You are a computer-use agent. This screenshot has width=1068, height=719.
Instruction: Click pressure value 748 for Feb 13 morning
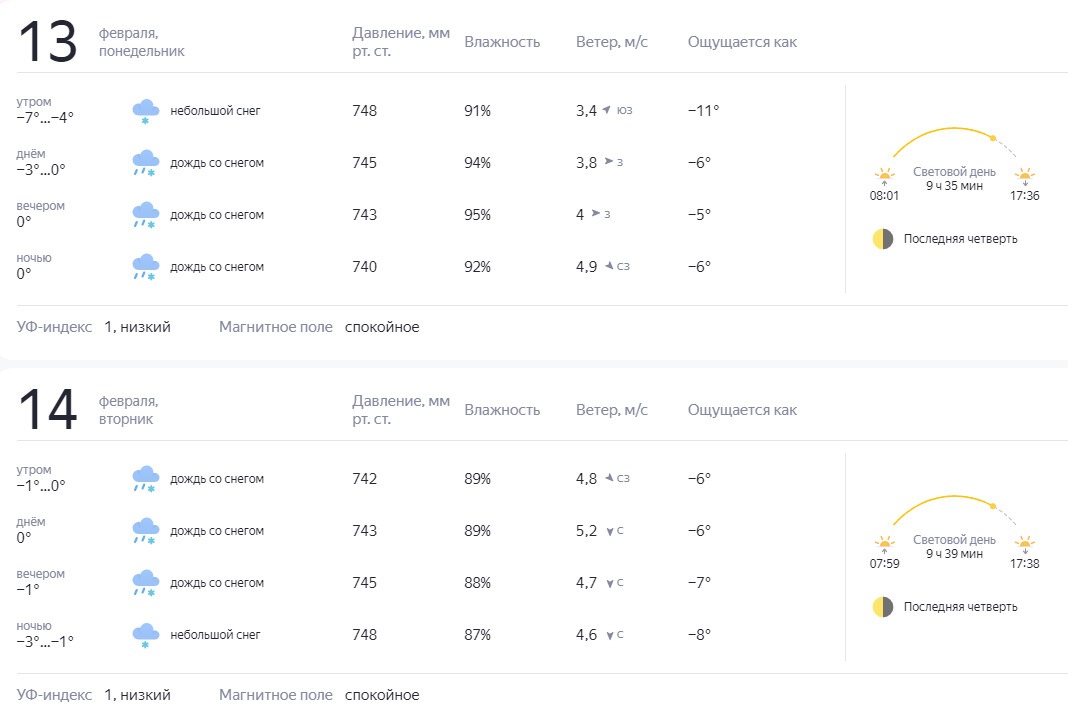click(365, 111)
